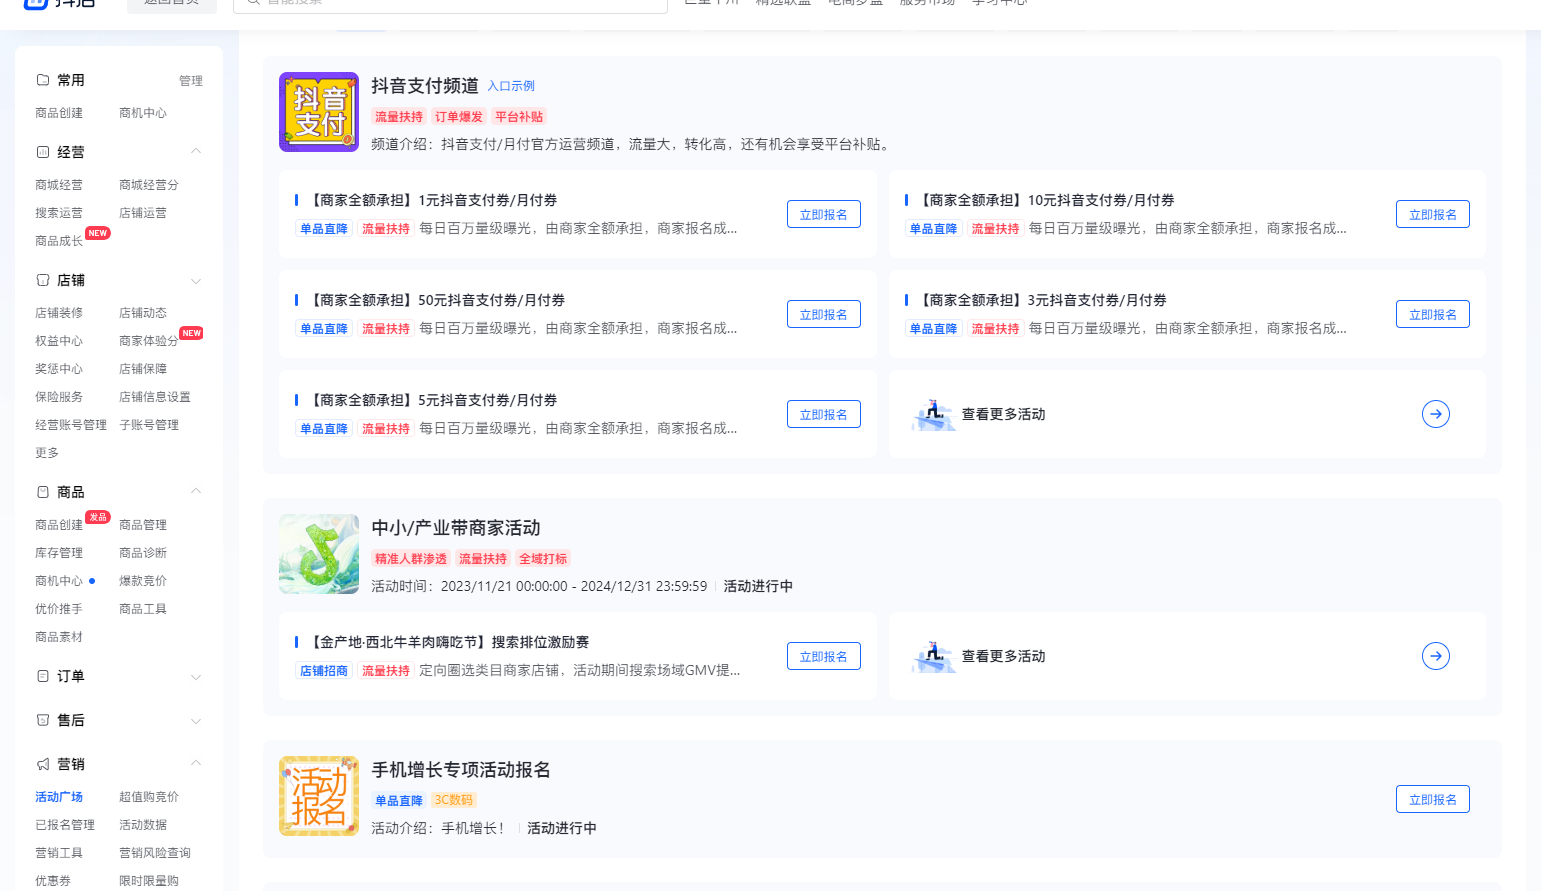
Task: Open 商家体验分 in the sidebar
Action: (x=149, y=341)
